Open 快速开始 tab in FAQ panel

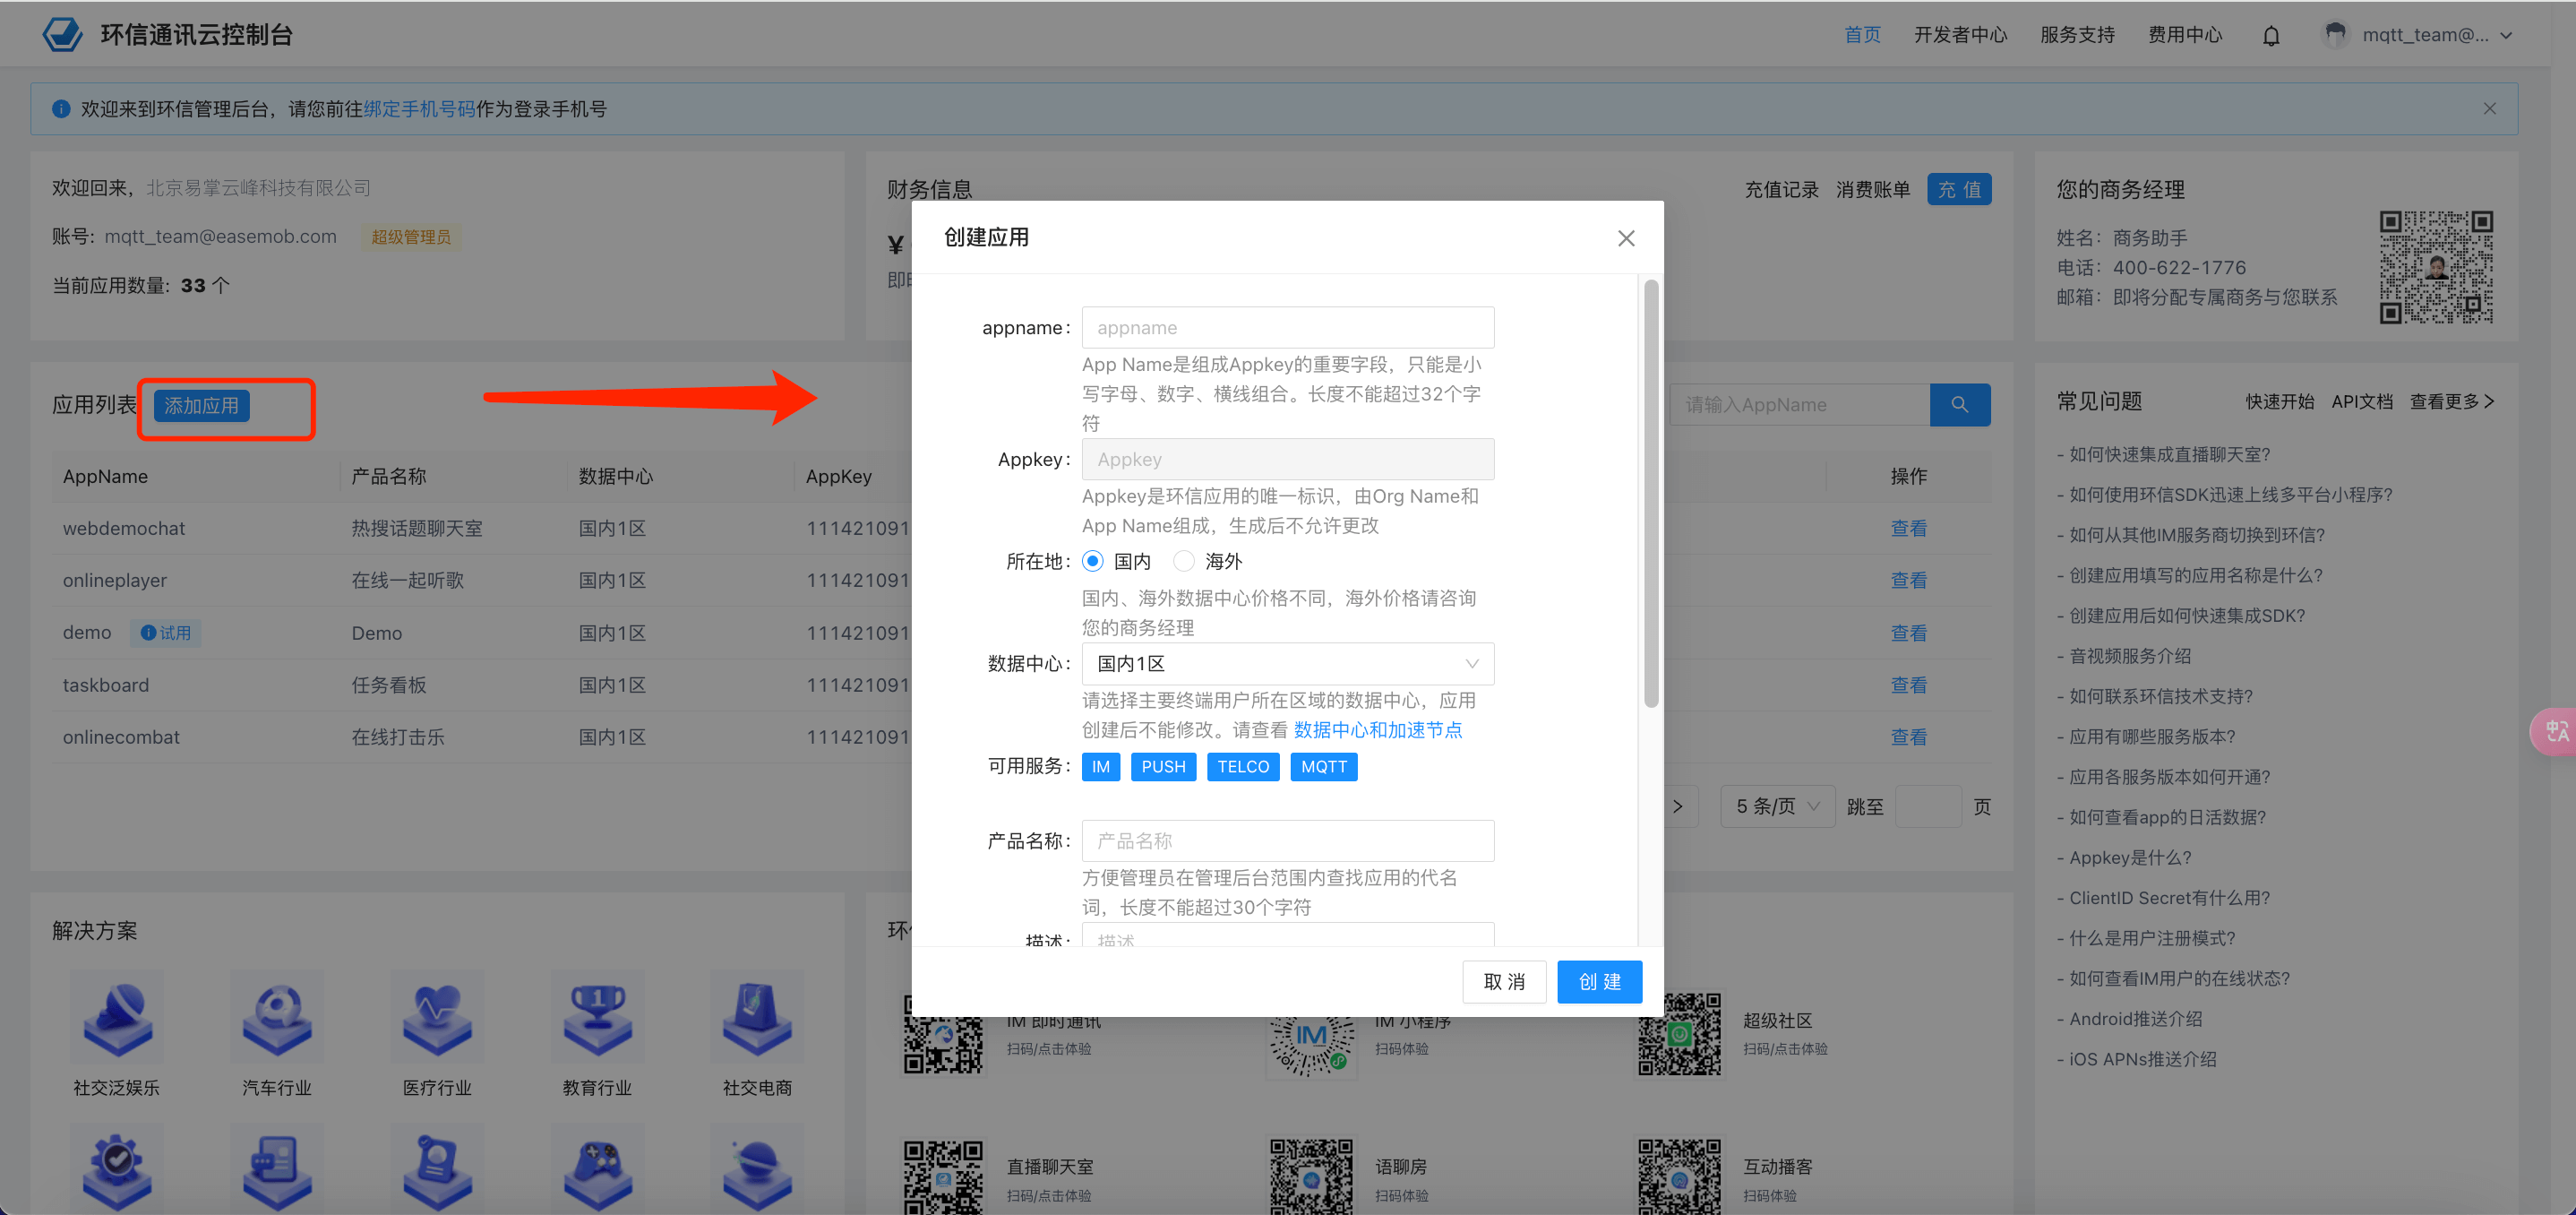[2280, 402]
